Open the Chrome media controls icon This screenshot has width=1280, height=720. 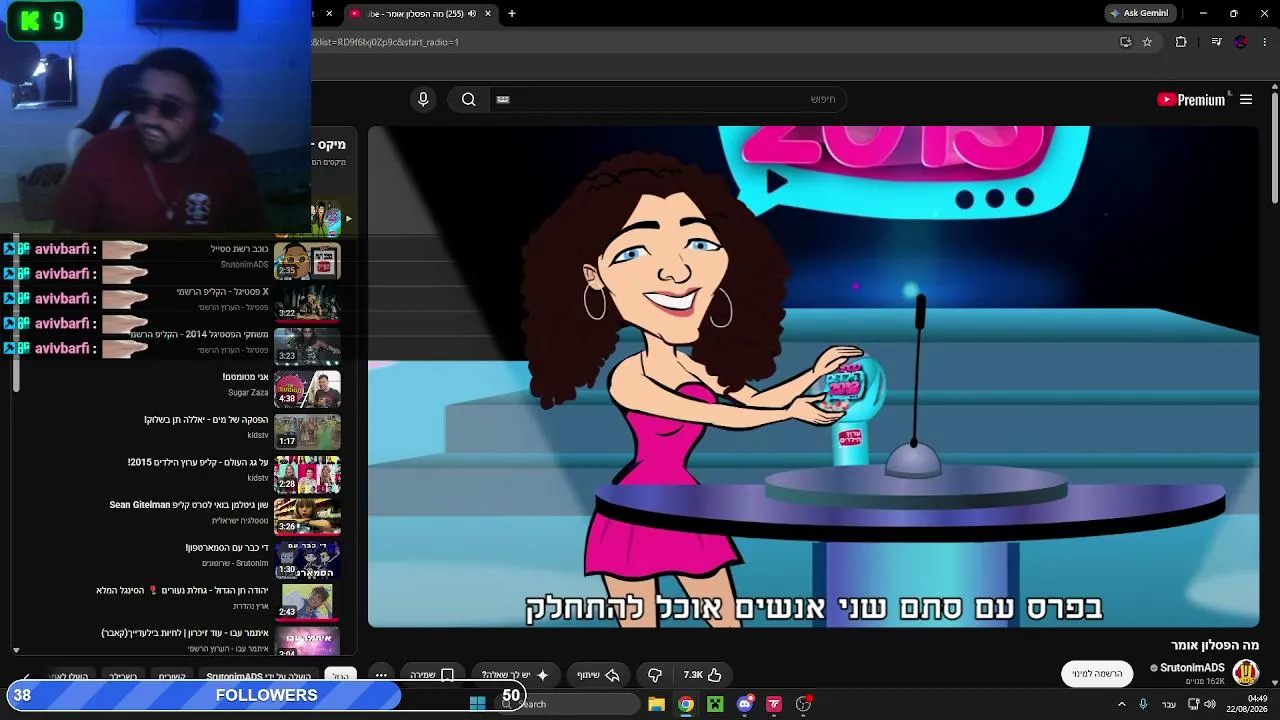coord(1216,42)
